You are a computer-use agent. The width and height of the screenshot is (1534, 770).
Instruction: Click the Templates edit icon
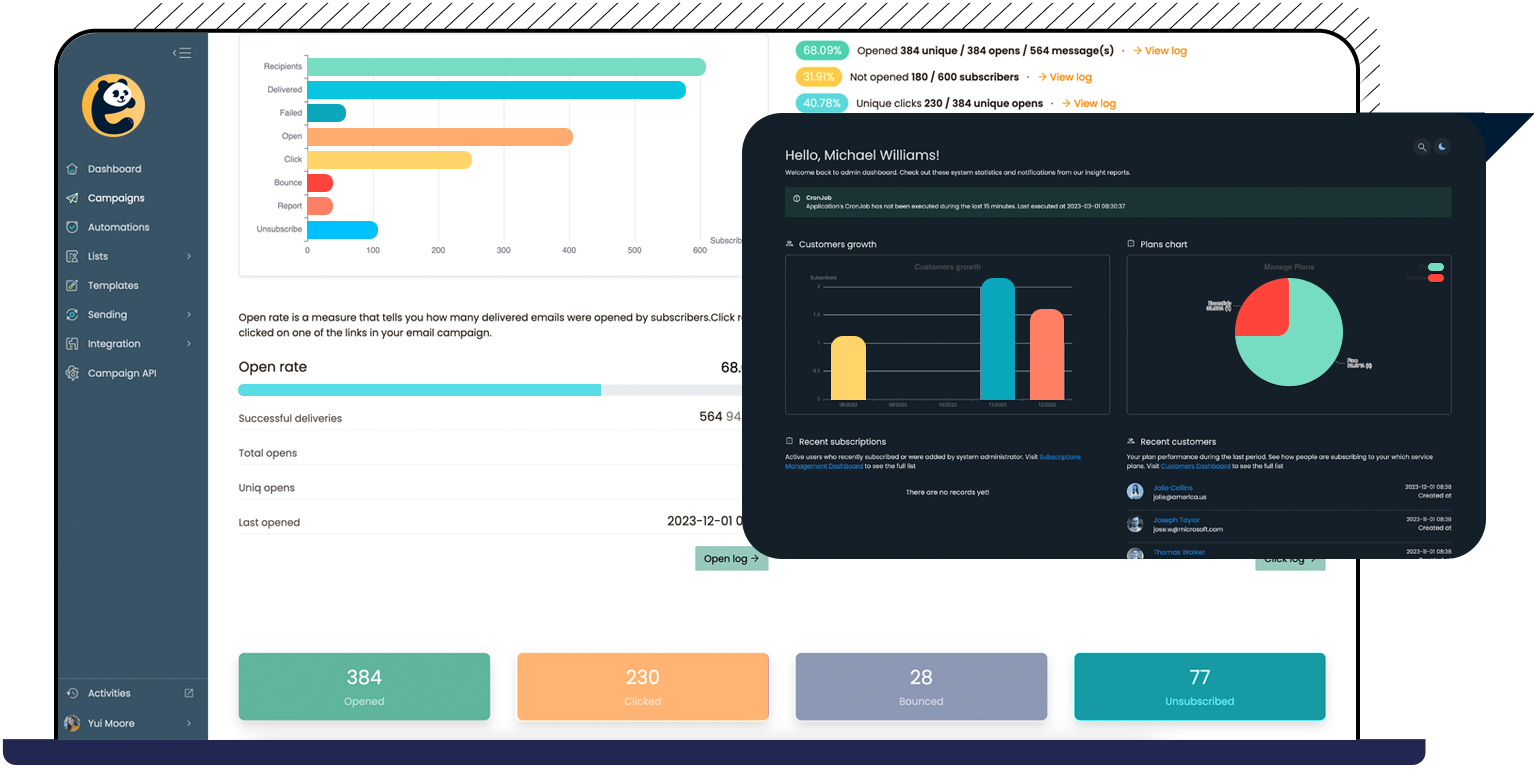coord(72,285)
